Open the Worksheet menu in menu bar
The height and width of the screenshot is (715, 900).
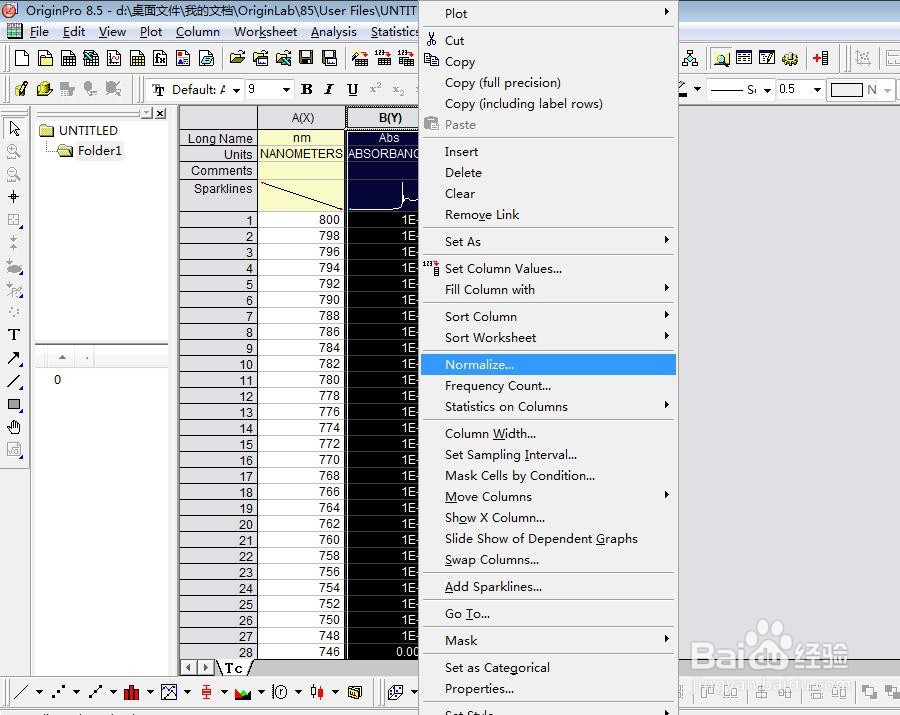coord(265,32)
